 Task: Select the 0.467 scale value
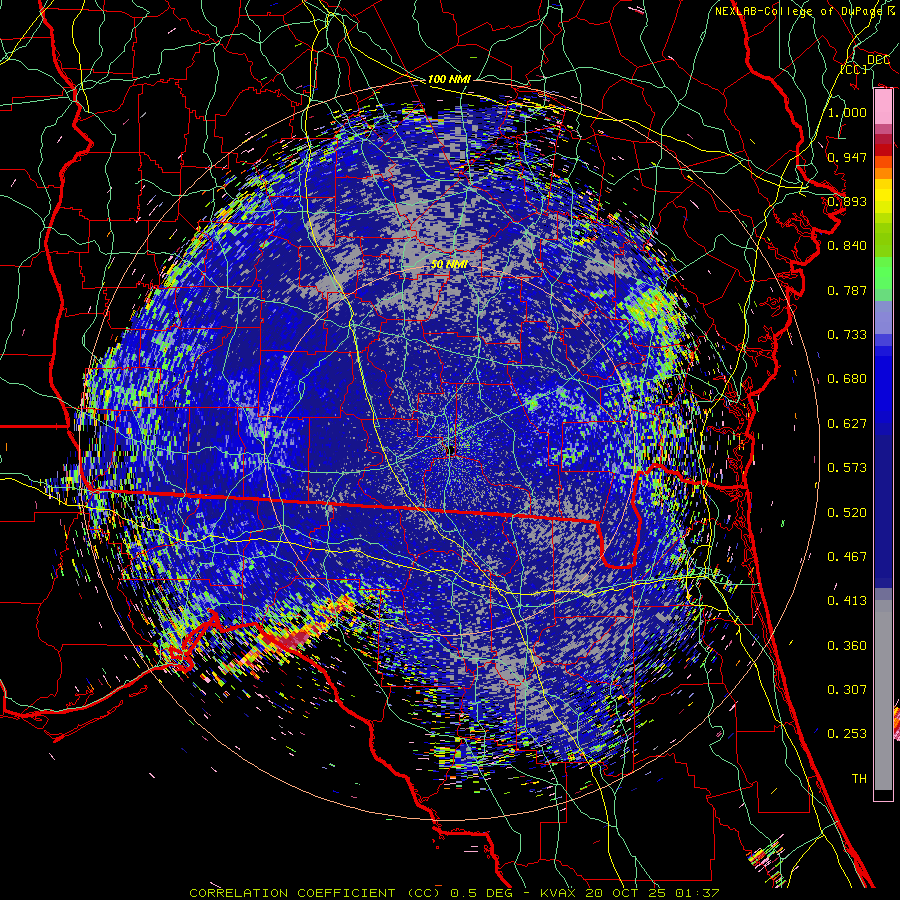847,557
